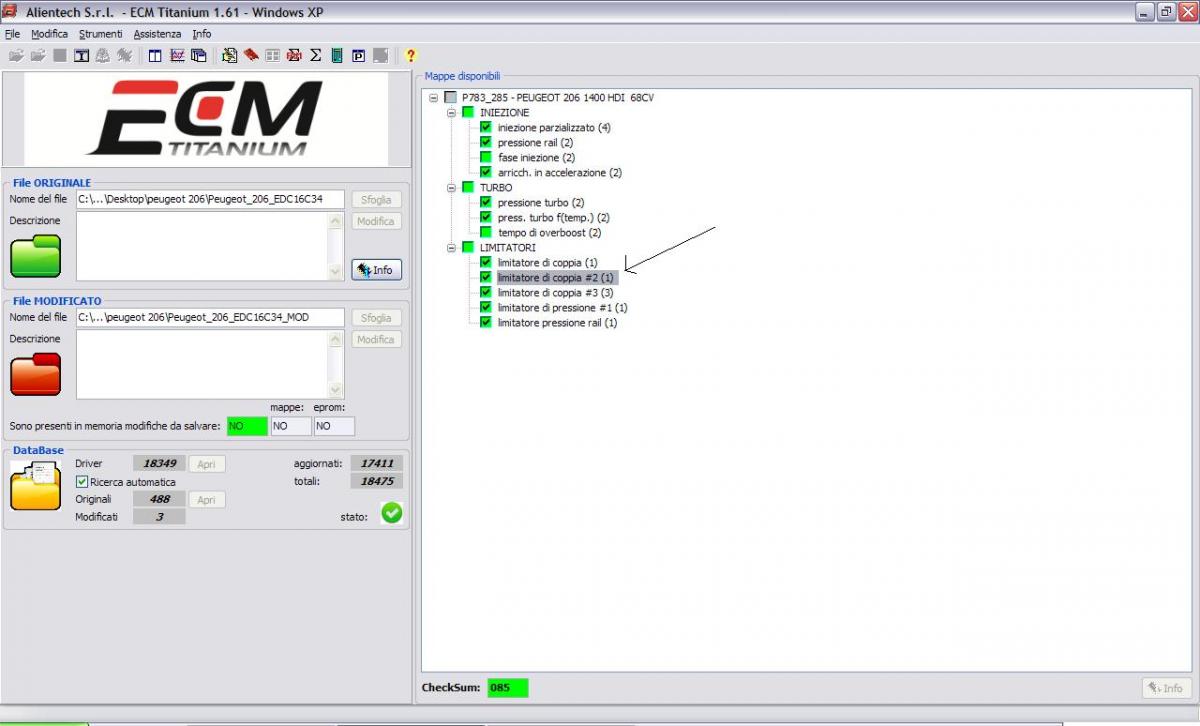Image resolution: width=1200 pixels, height=726 pixels.
Task: Click Apri button next to Driver count
Action: [x=206, y=464]
